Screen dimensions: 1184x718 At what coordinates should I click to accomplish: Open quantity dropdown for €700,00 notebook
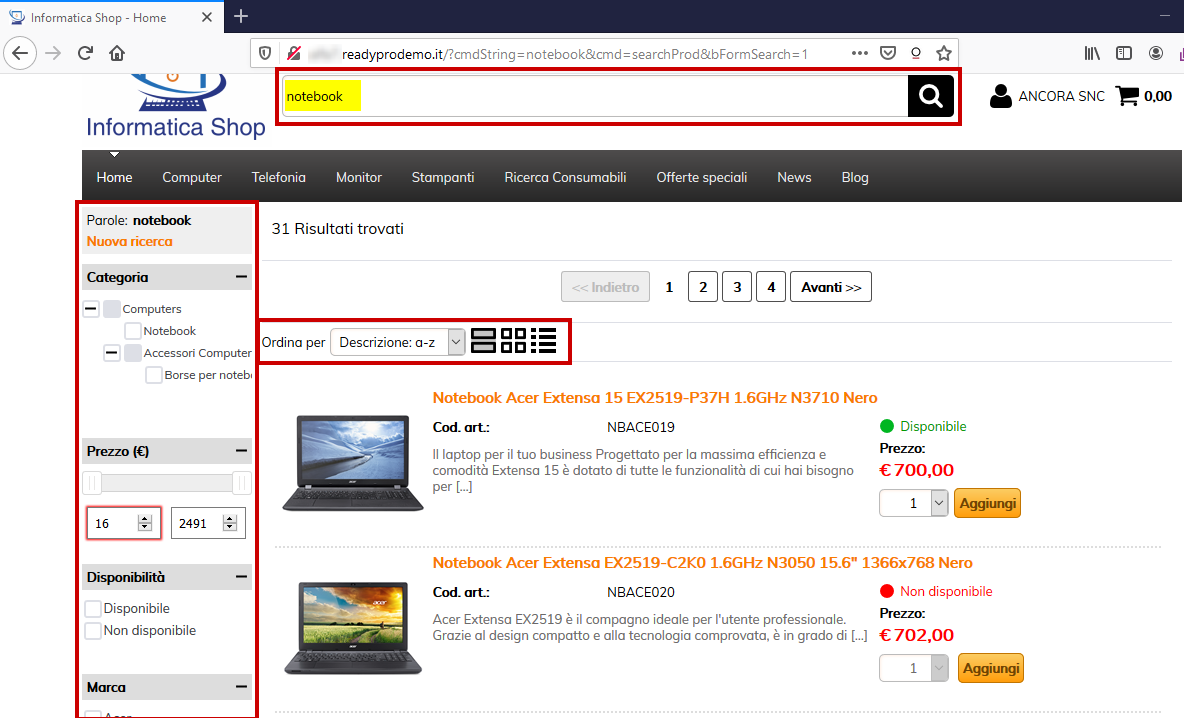point(914,503)
